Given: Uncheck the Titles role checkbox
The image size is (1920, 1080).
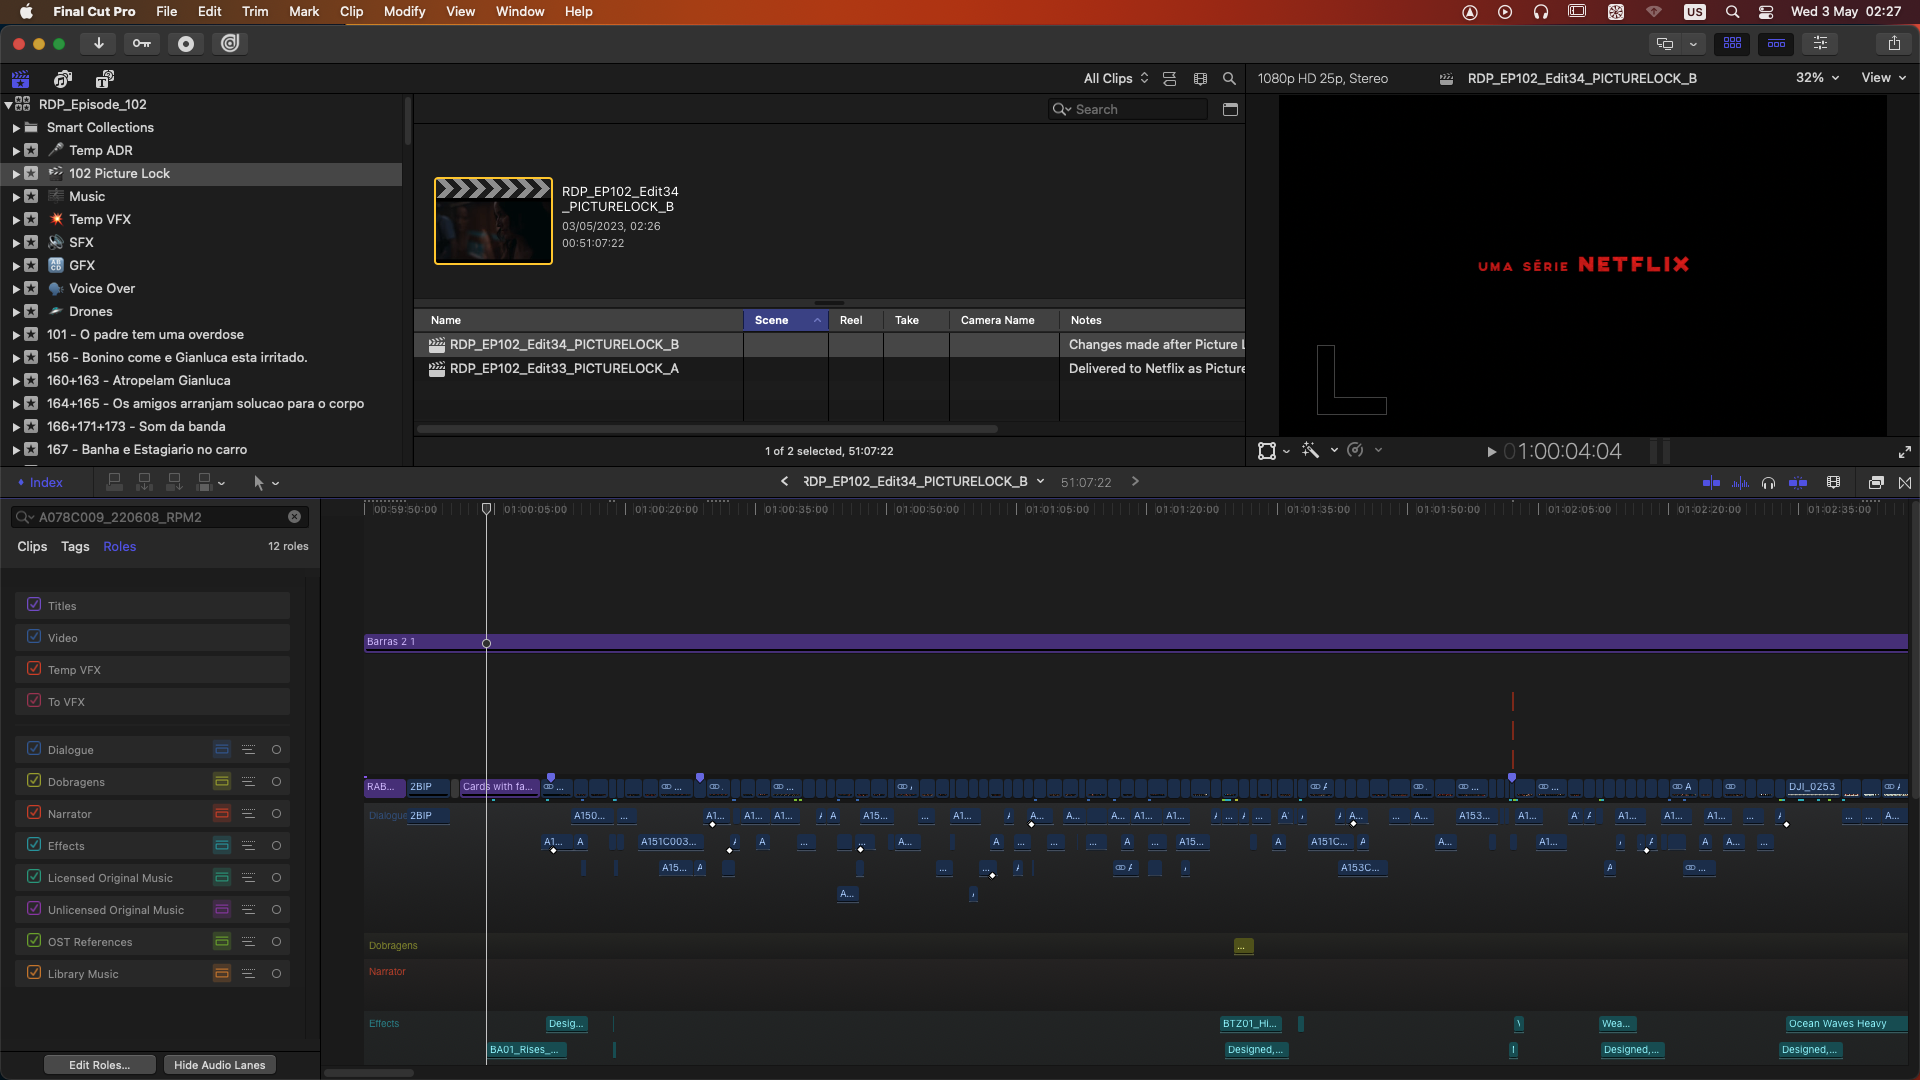Looking at the screenshot, I should click(34, 605).
